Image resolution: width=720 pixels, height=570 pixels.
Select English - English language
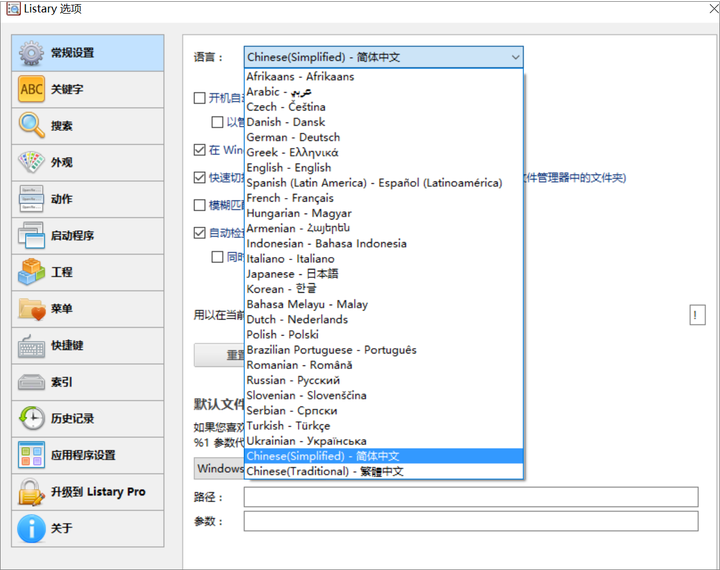coord(384,168)
